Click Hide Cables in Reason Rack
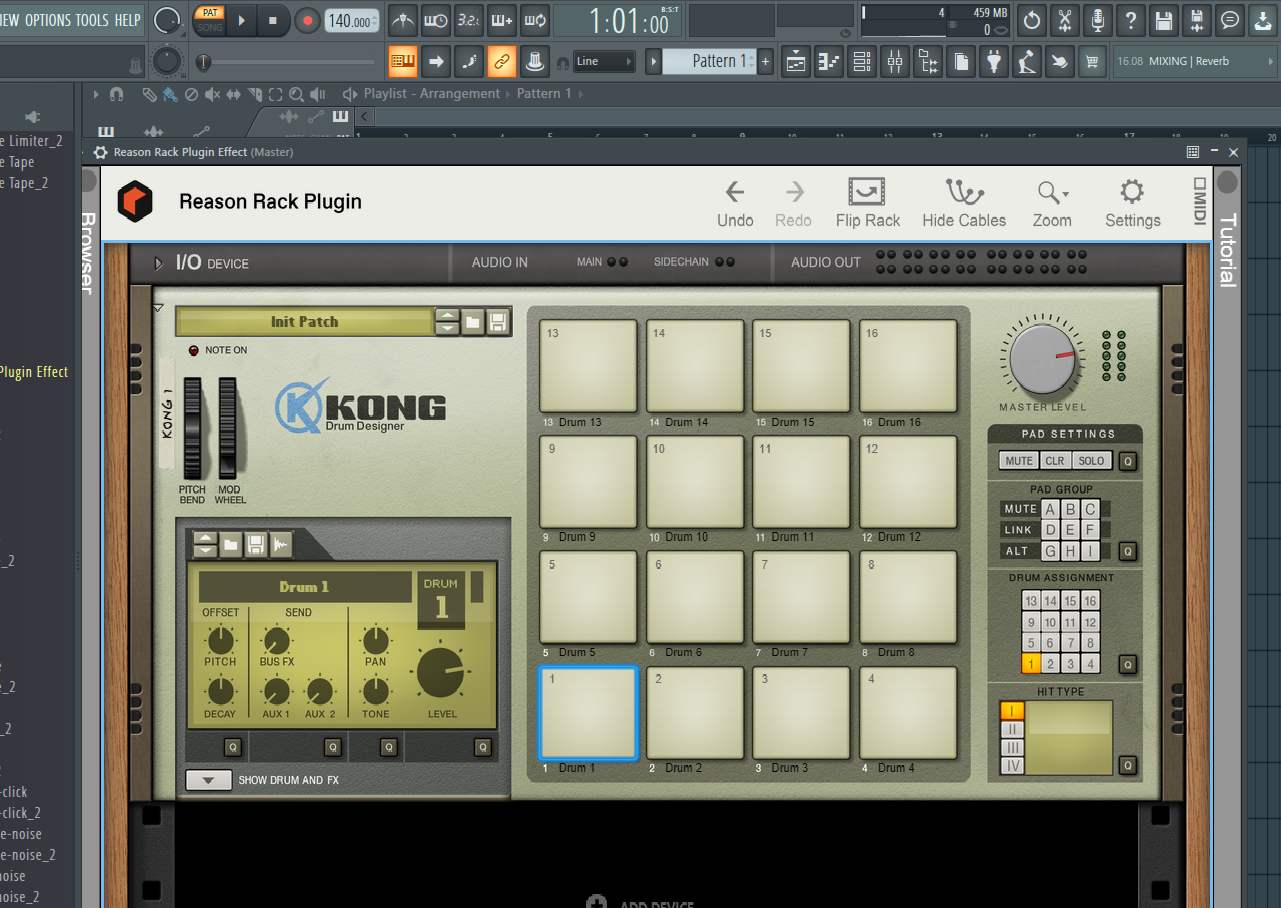1281x908 pixels. [x=964, y=203]
